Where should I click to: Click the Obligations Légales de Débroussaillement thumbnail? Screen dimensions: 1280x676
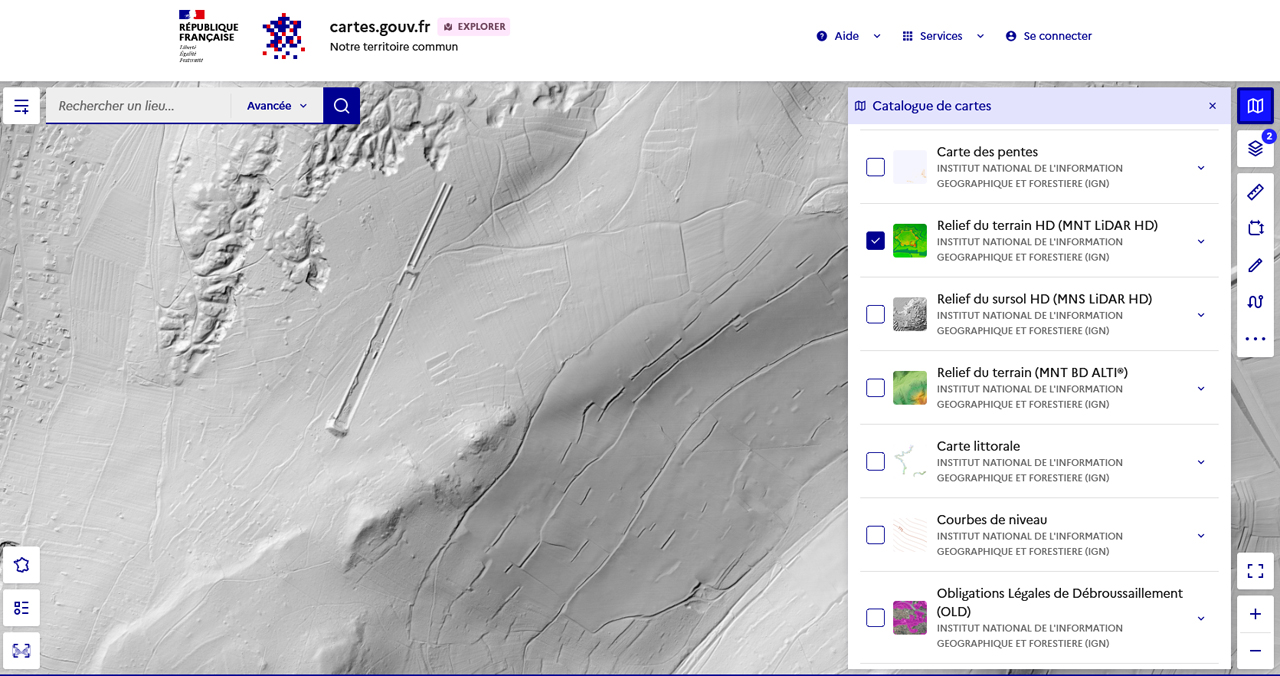coord(910,618)
